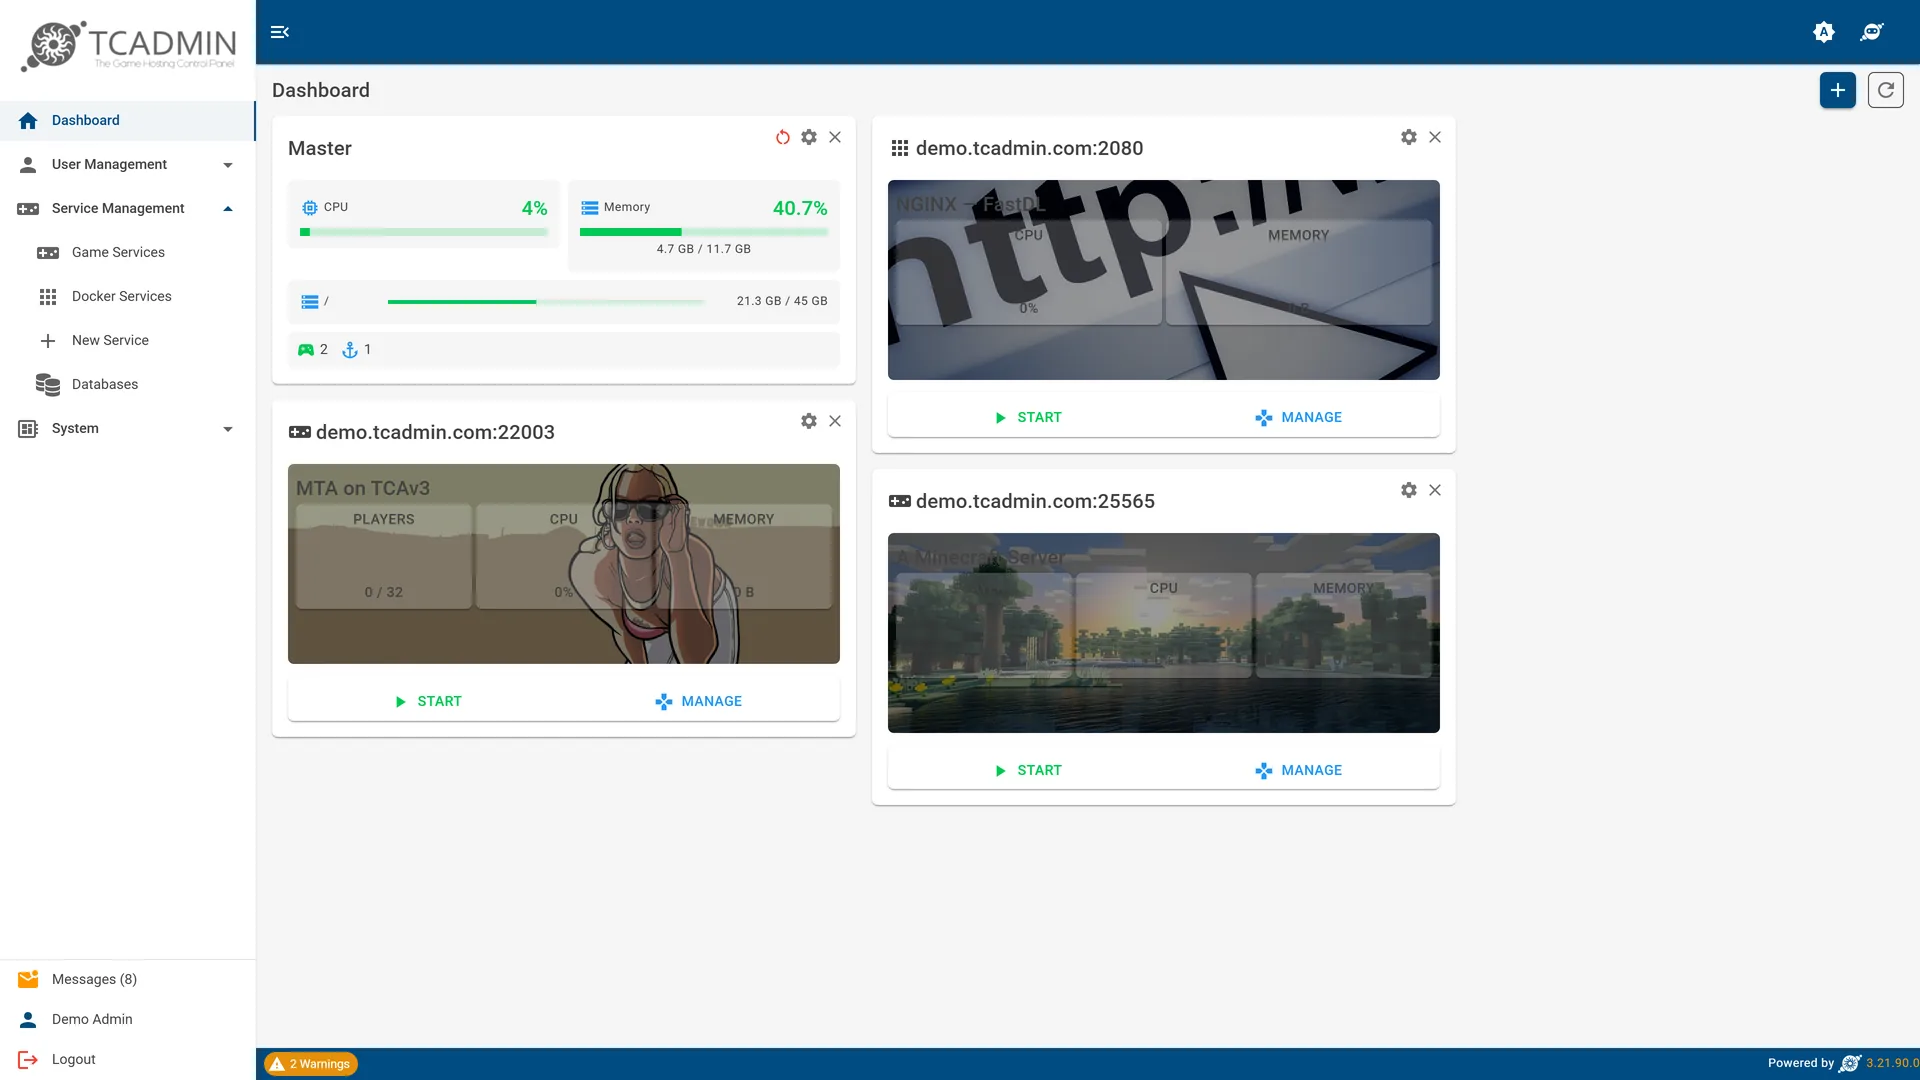1920x1080 pixels.
Task: Open the Demo Admin profile
Action: pyautogui.click(x=128, y=1019)
